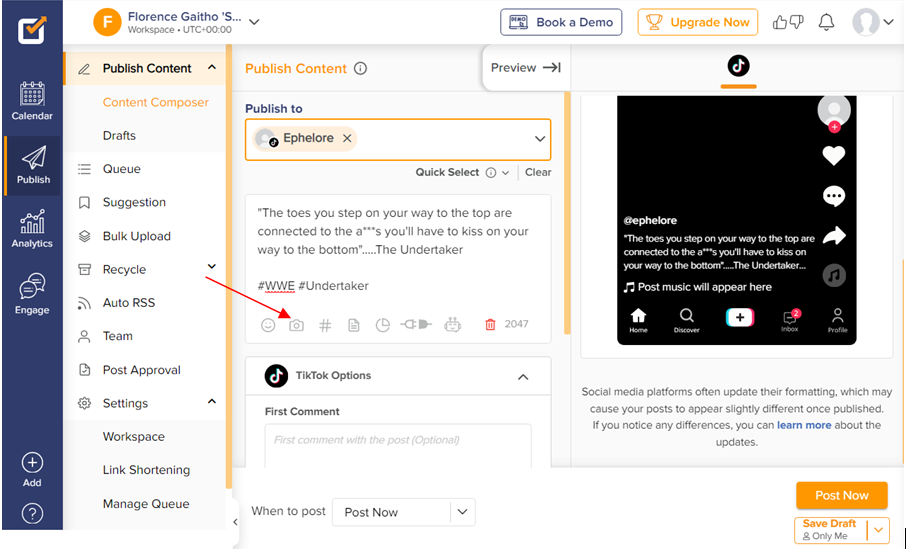Screen dimensions: 906x551
Task: Click the First Comment input field
Action: coord(398,445)
